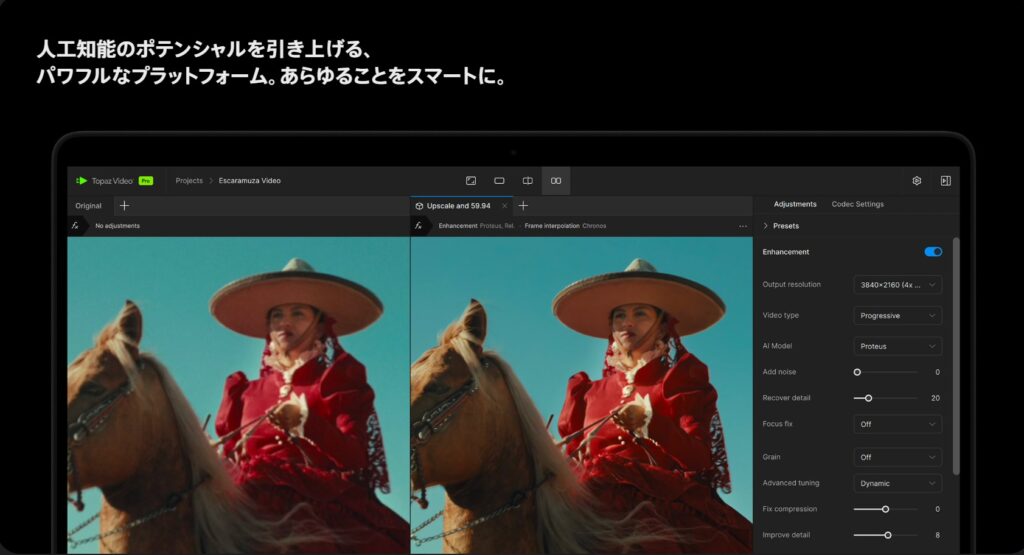Activate the side-by-side view icon
This screenshot has width=1024, height=555.
pyautogui.click(x=556, y=181)
